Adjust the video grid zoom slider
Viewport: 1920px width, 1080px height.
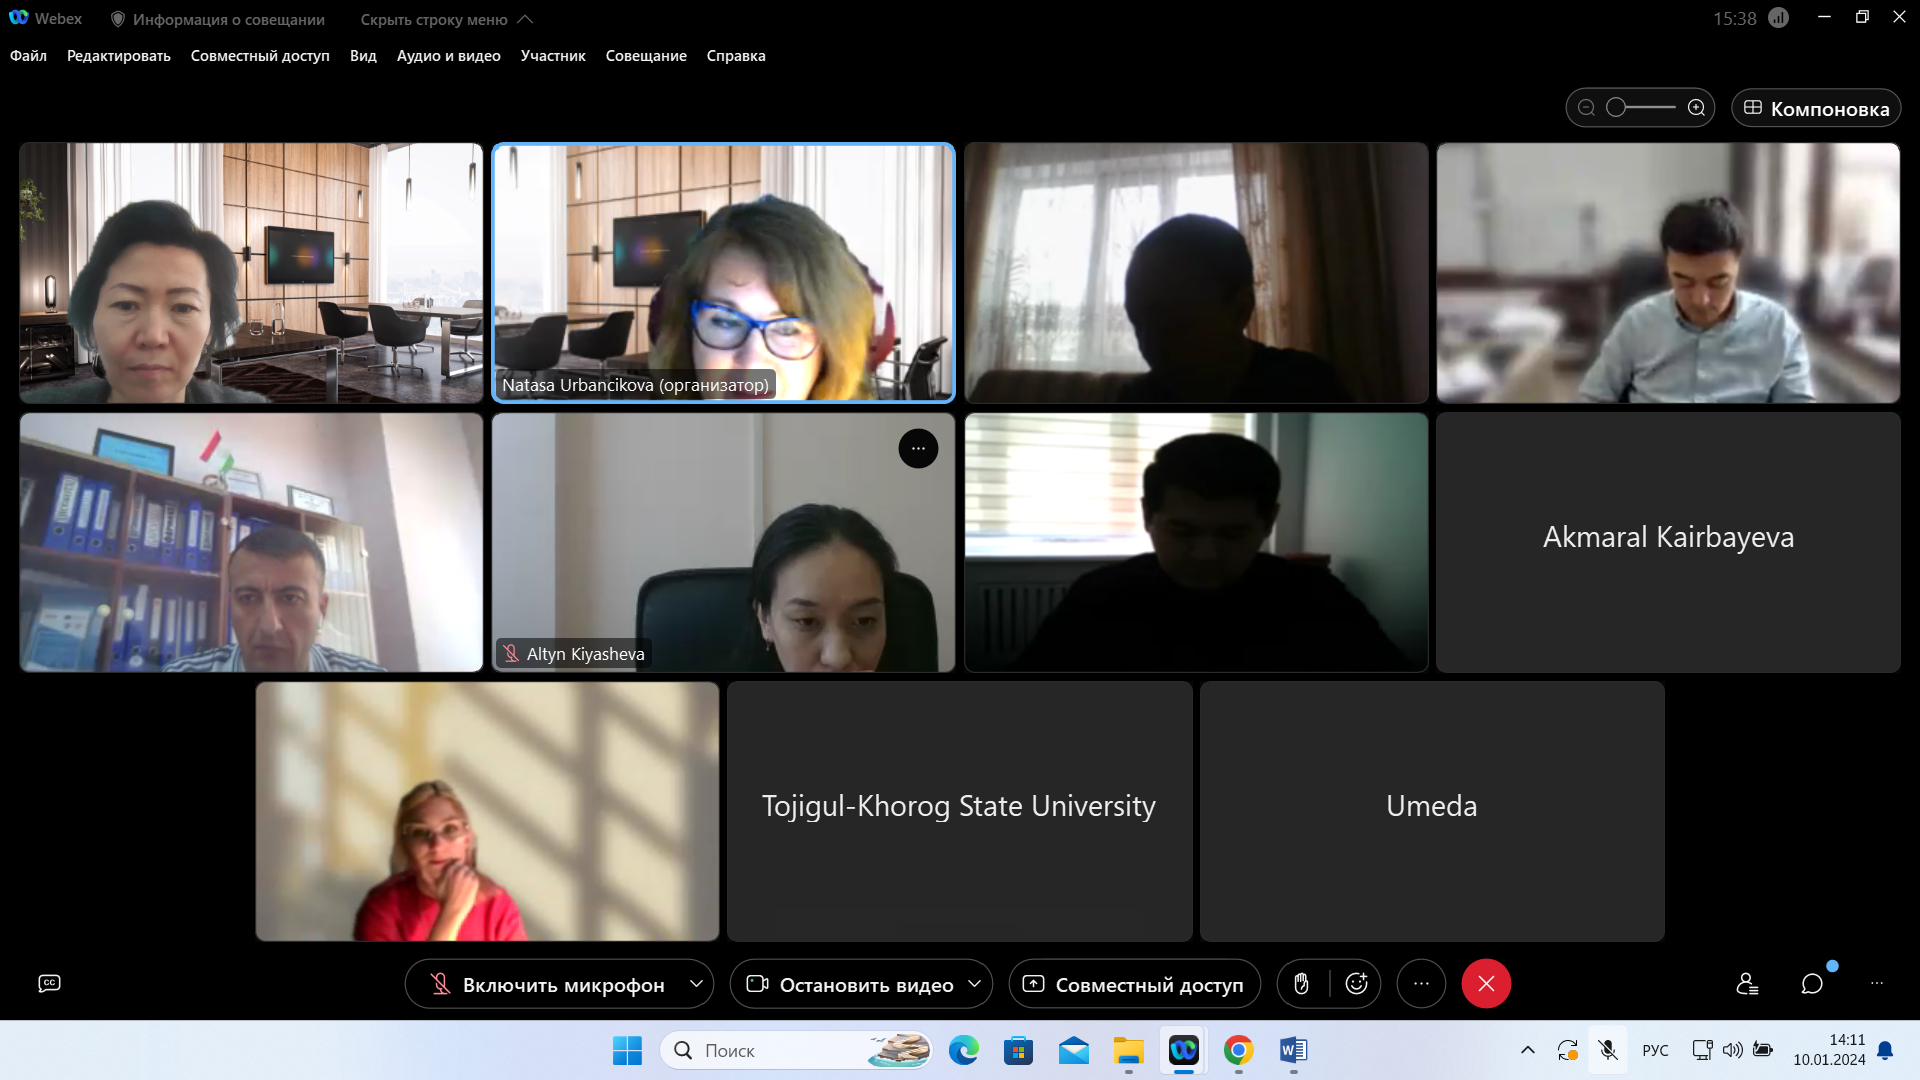(1641, 108)
